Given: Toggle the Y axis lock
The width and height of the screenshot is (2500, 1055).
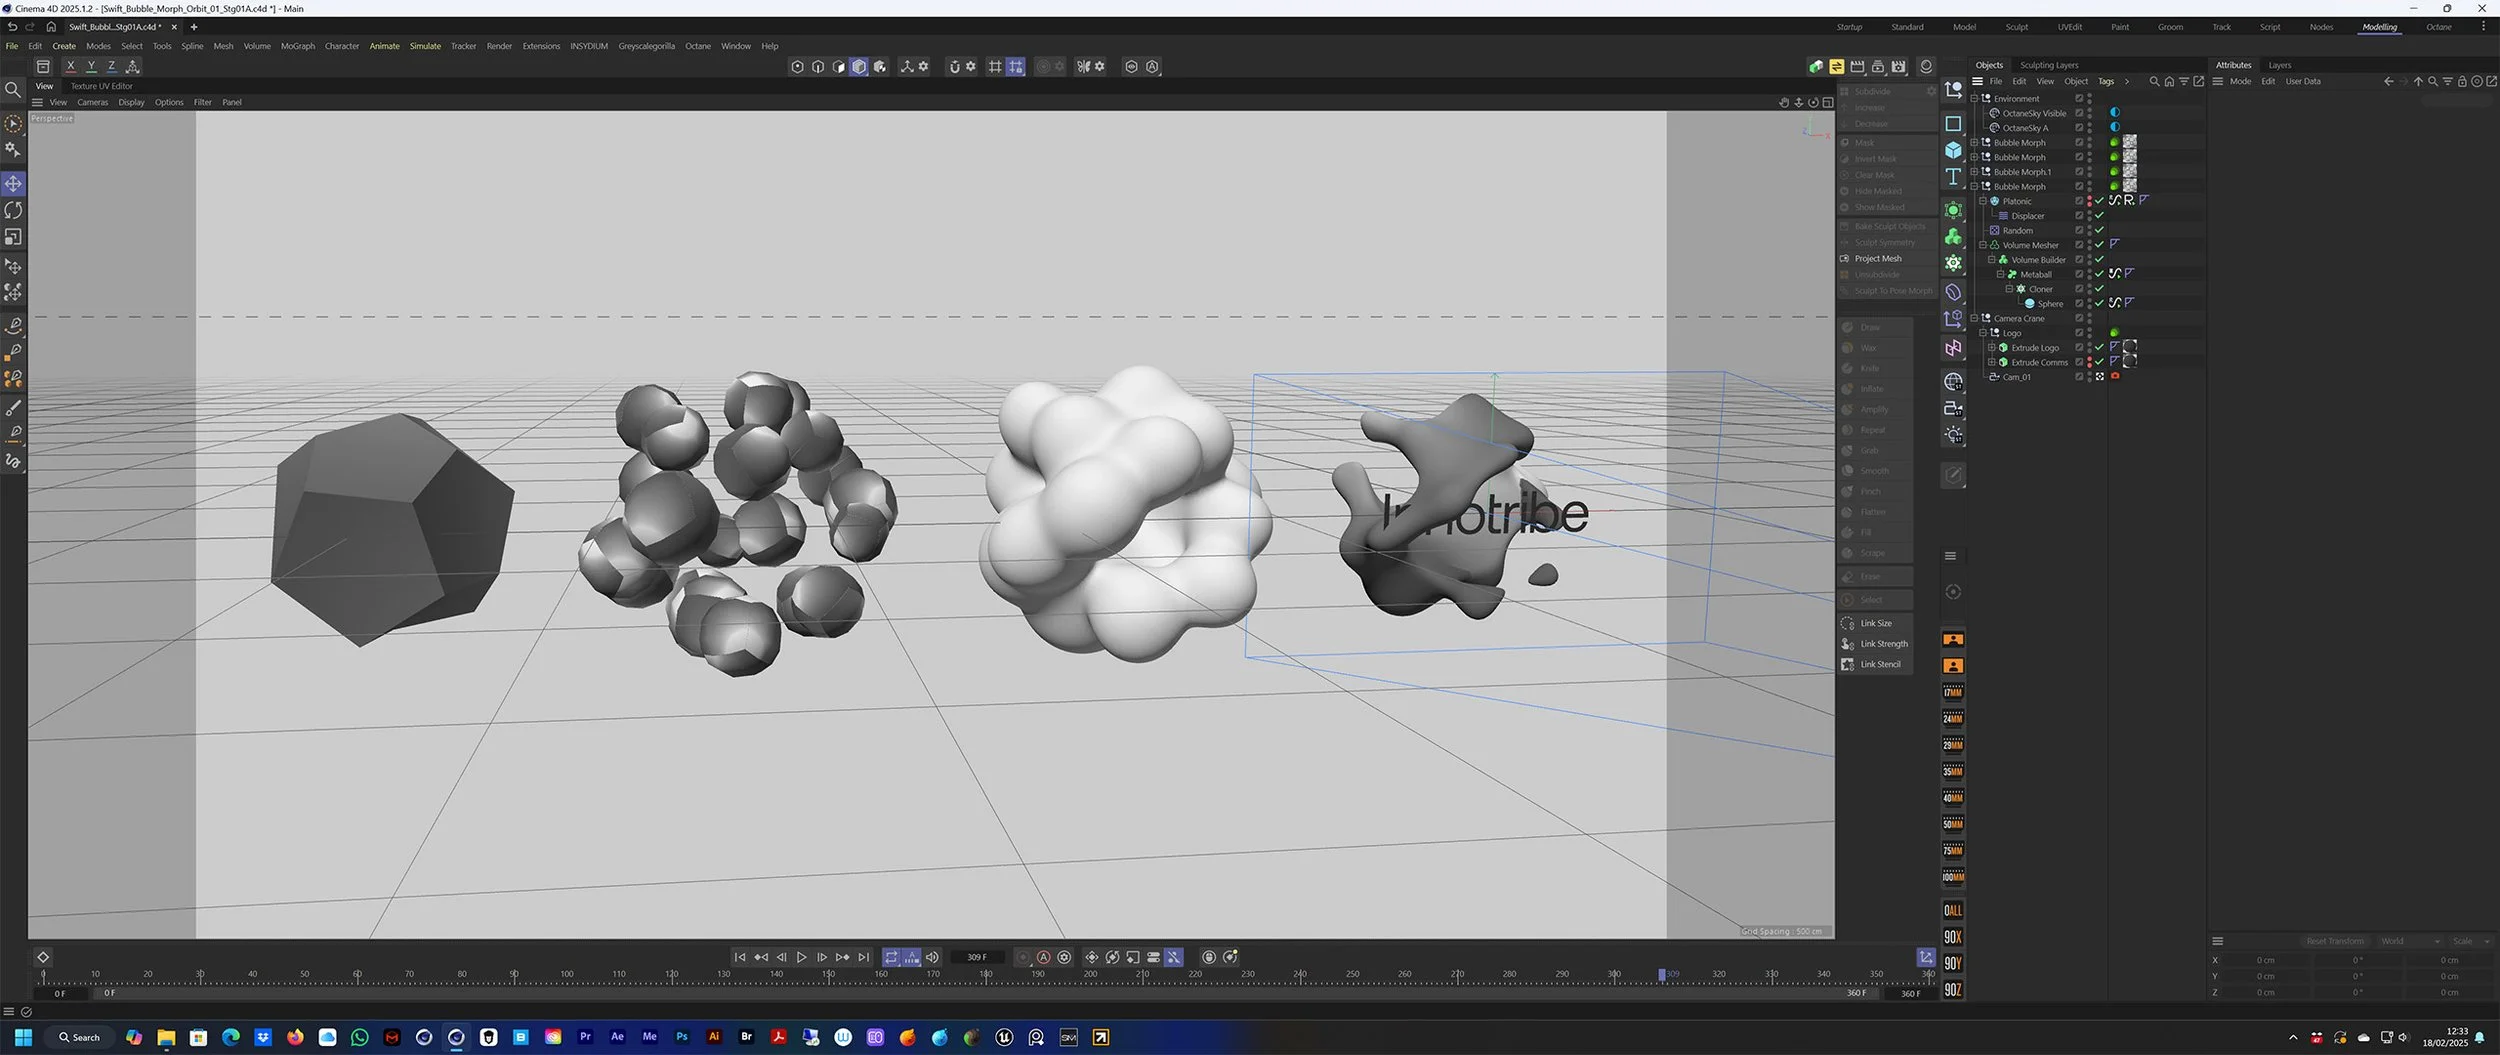Looking at the screenshot, I should click(91, 67).
